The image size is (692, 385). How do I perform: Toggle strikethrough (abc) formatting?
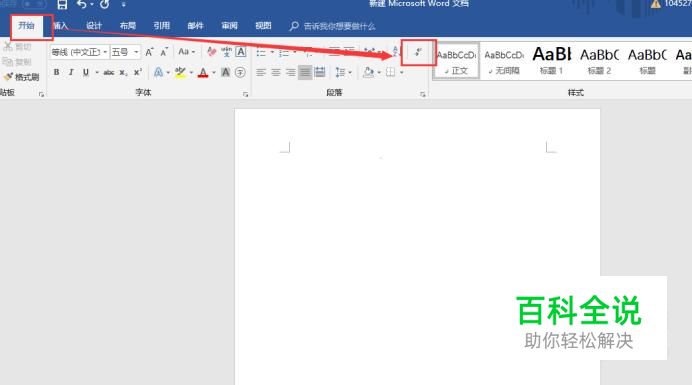[x=109, y=72]
